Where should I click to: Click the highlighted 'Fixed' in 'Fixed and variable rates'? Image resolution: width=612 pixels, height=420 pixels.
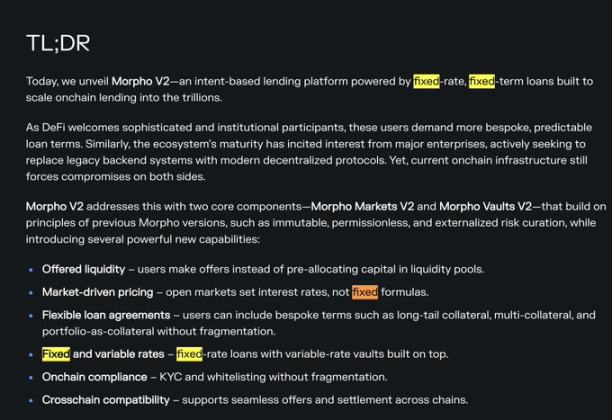[56, 354]
